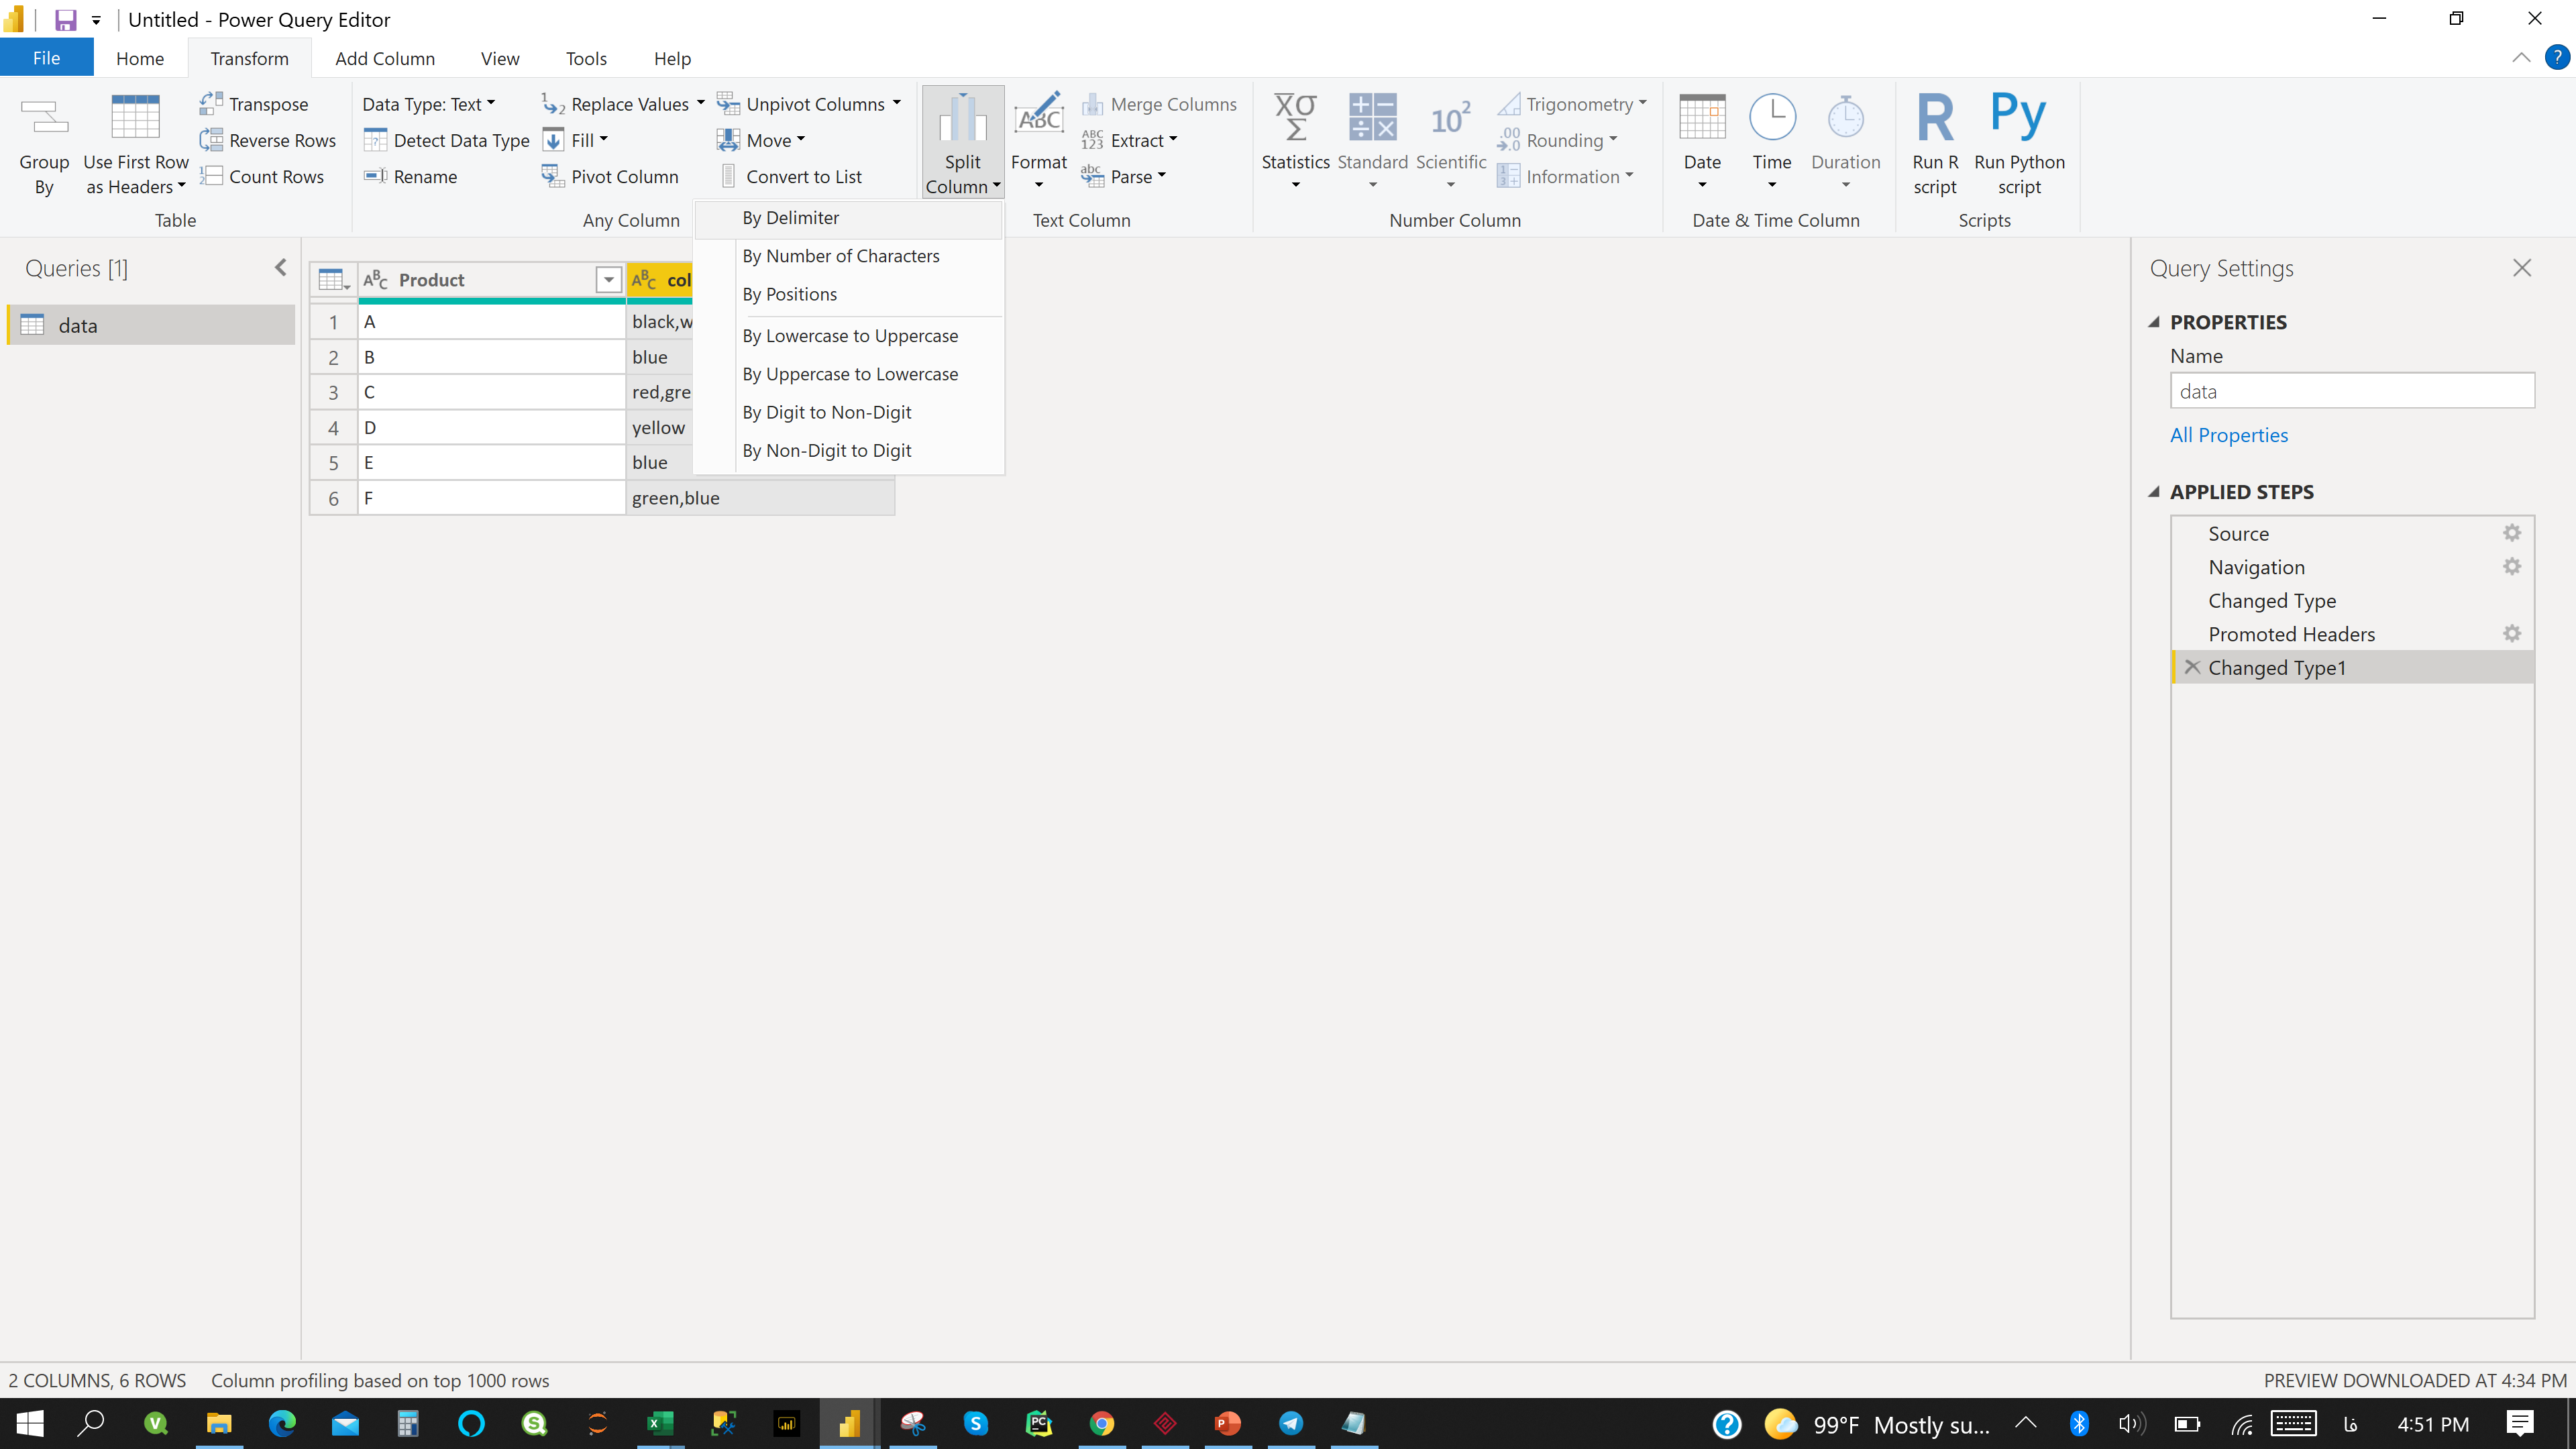Image resolution: width=2576 pixels, height=1449 pixels.
Task: Open the All Properties link
Action: pos(2228,435)
